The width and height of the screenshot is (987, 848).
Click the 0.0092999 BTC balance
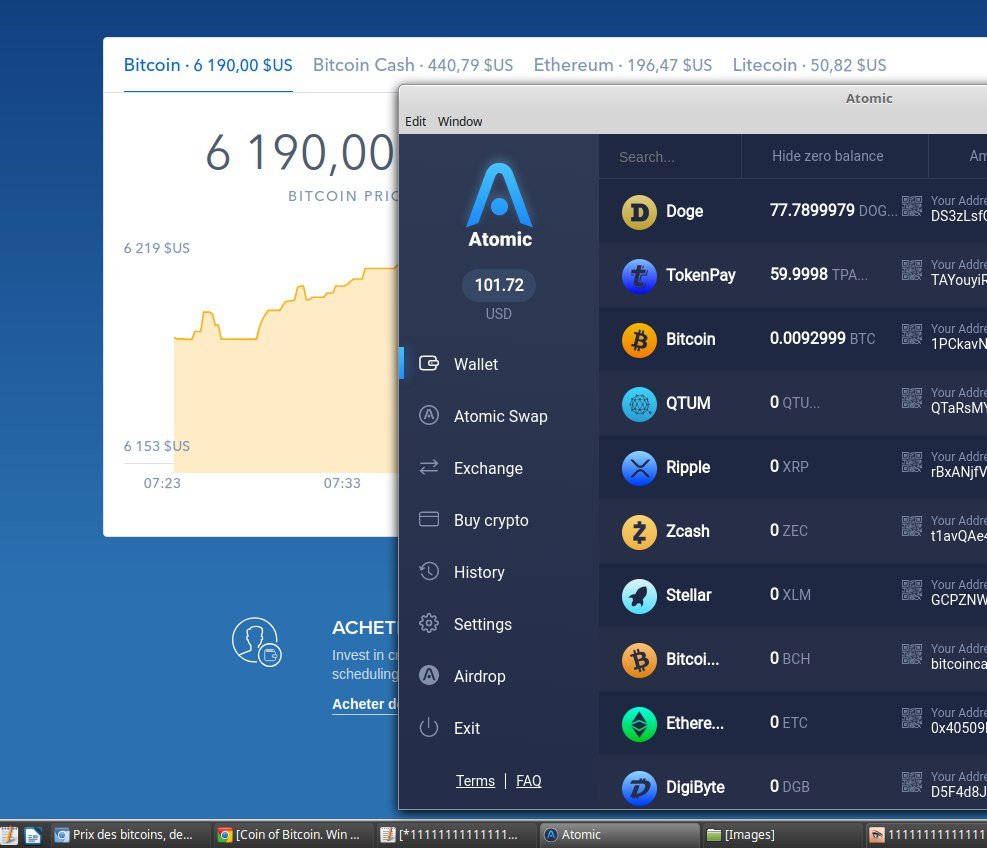click(807, 338)
